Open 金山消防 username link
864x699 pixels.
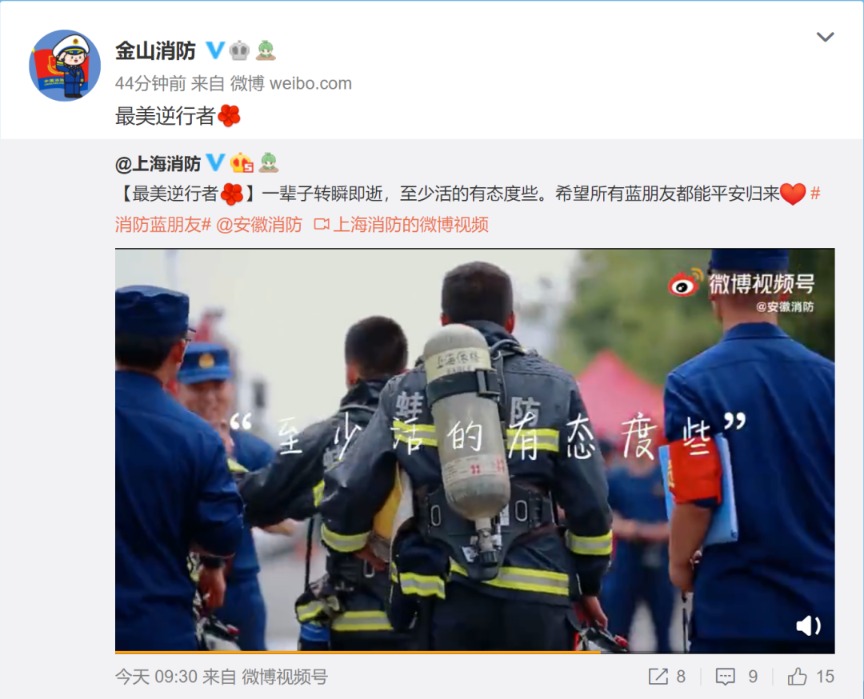click(155, 51)
